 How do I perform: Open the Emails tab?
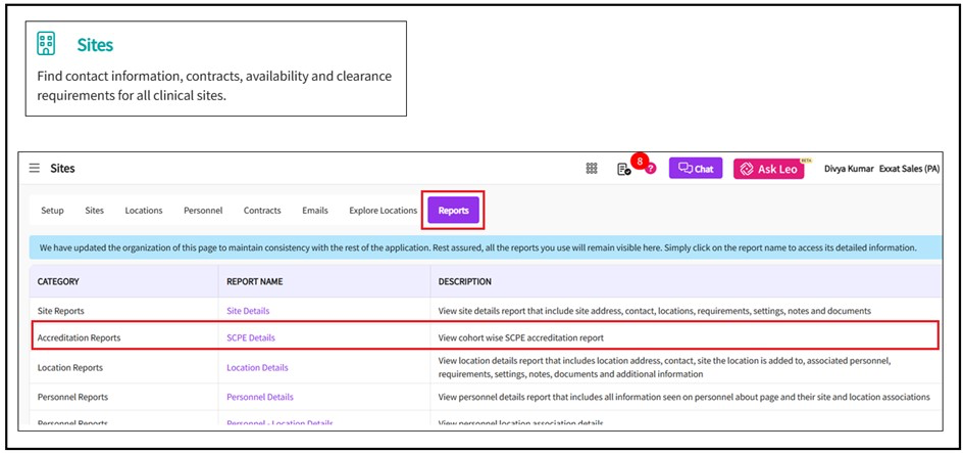[x=315, y=211]
